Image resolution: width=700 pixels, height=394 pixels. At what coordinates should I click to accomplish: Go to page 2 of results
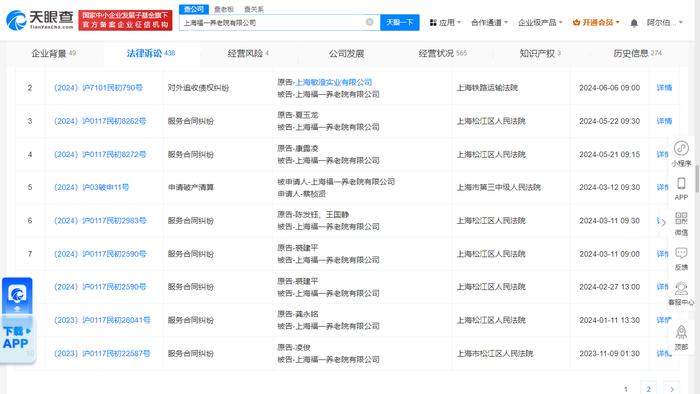[648, 389]
